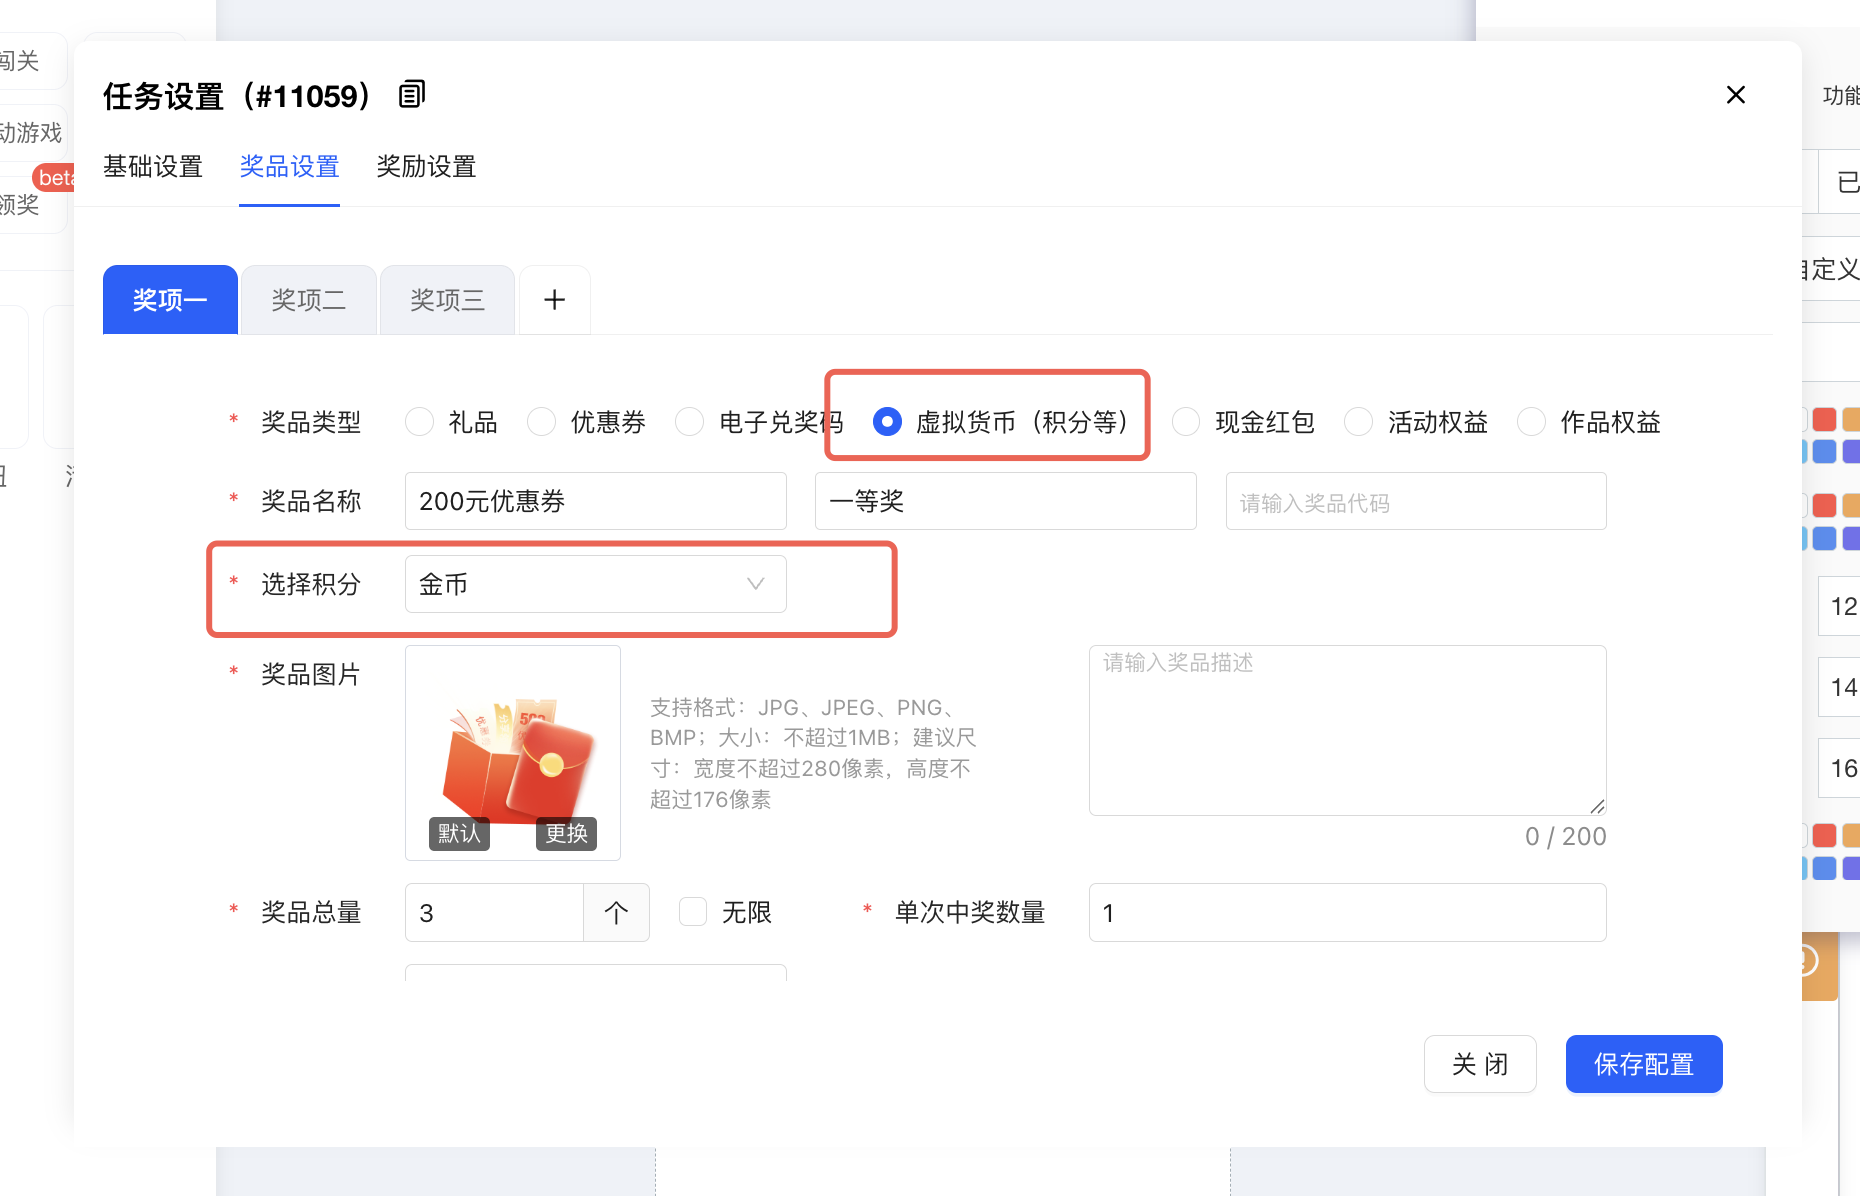Click the up arrow on prize total stepper
This screenshot has height=1196, width=1860.
616,912
